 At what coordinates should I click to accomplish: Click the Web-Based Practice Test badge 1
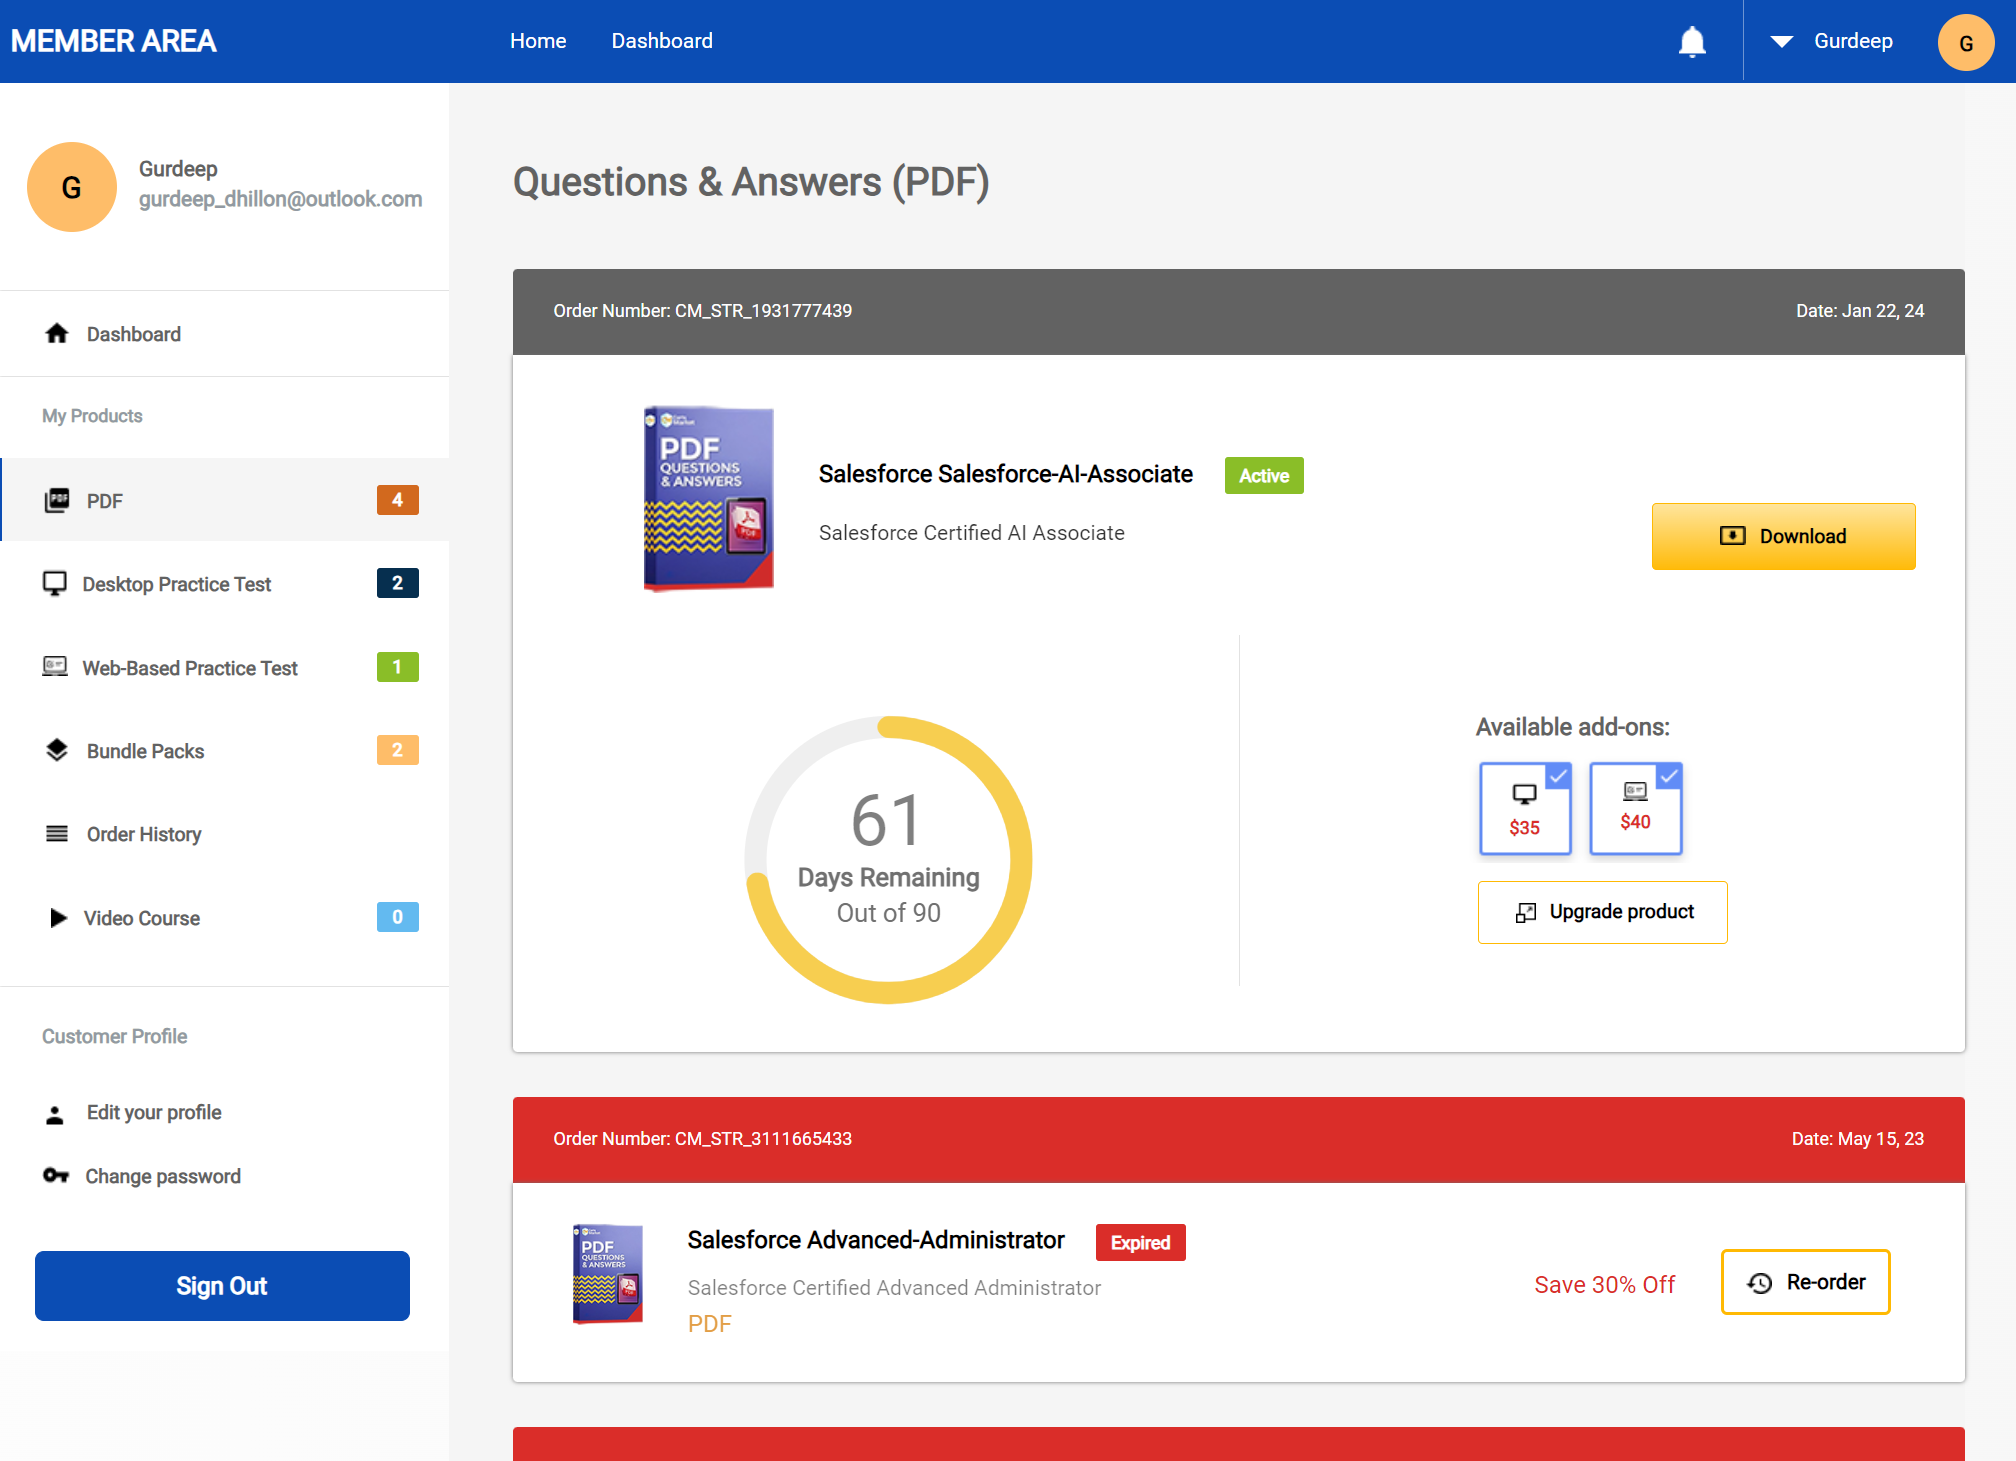[397, 667]
